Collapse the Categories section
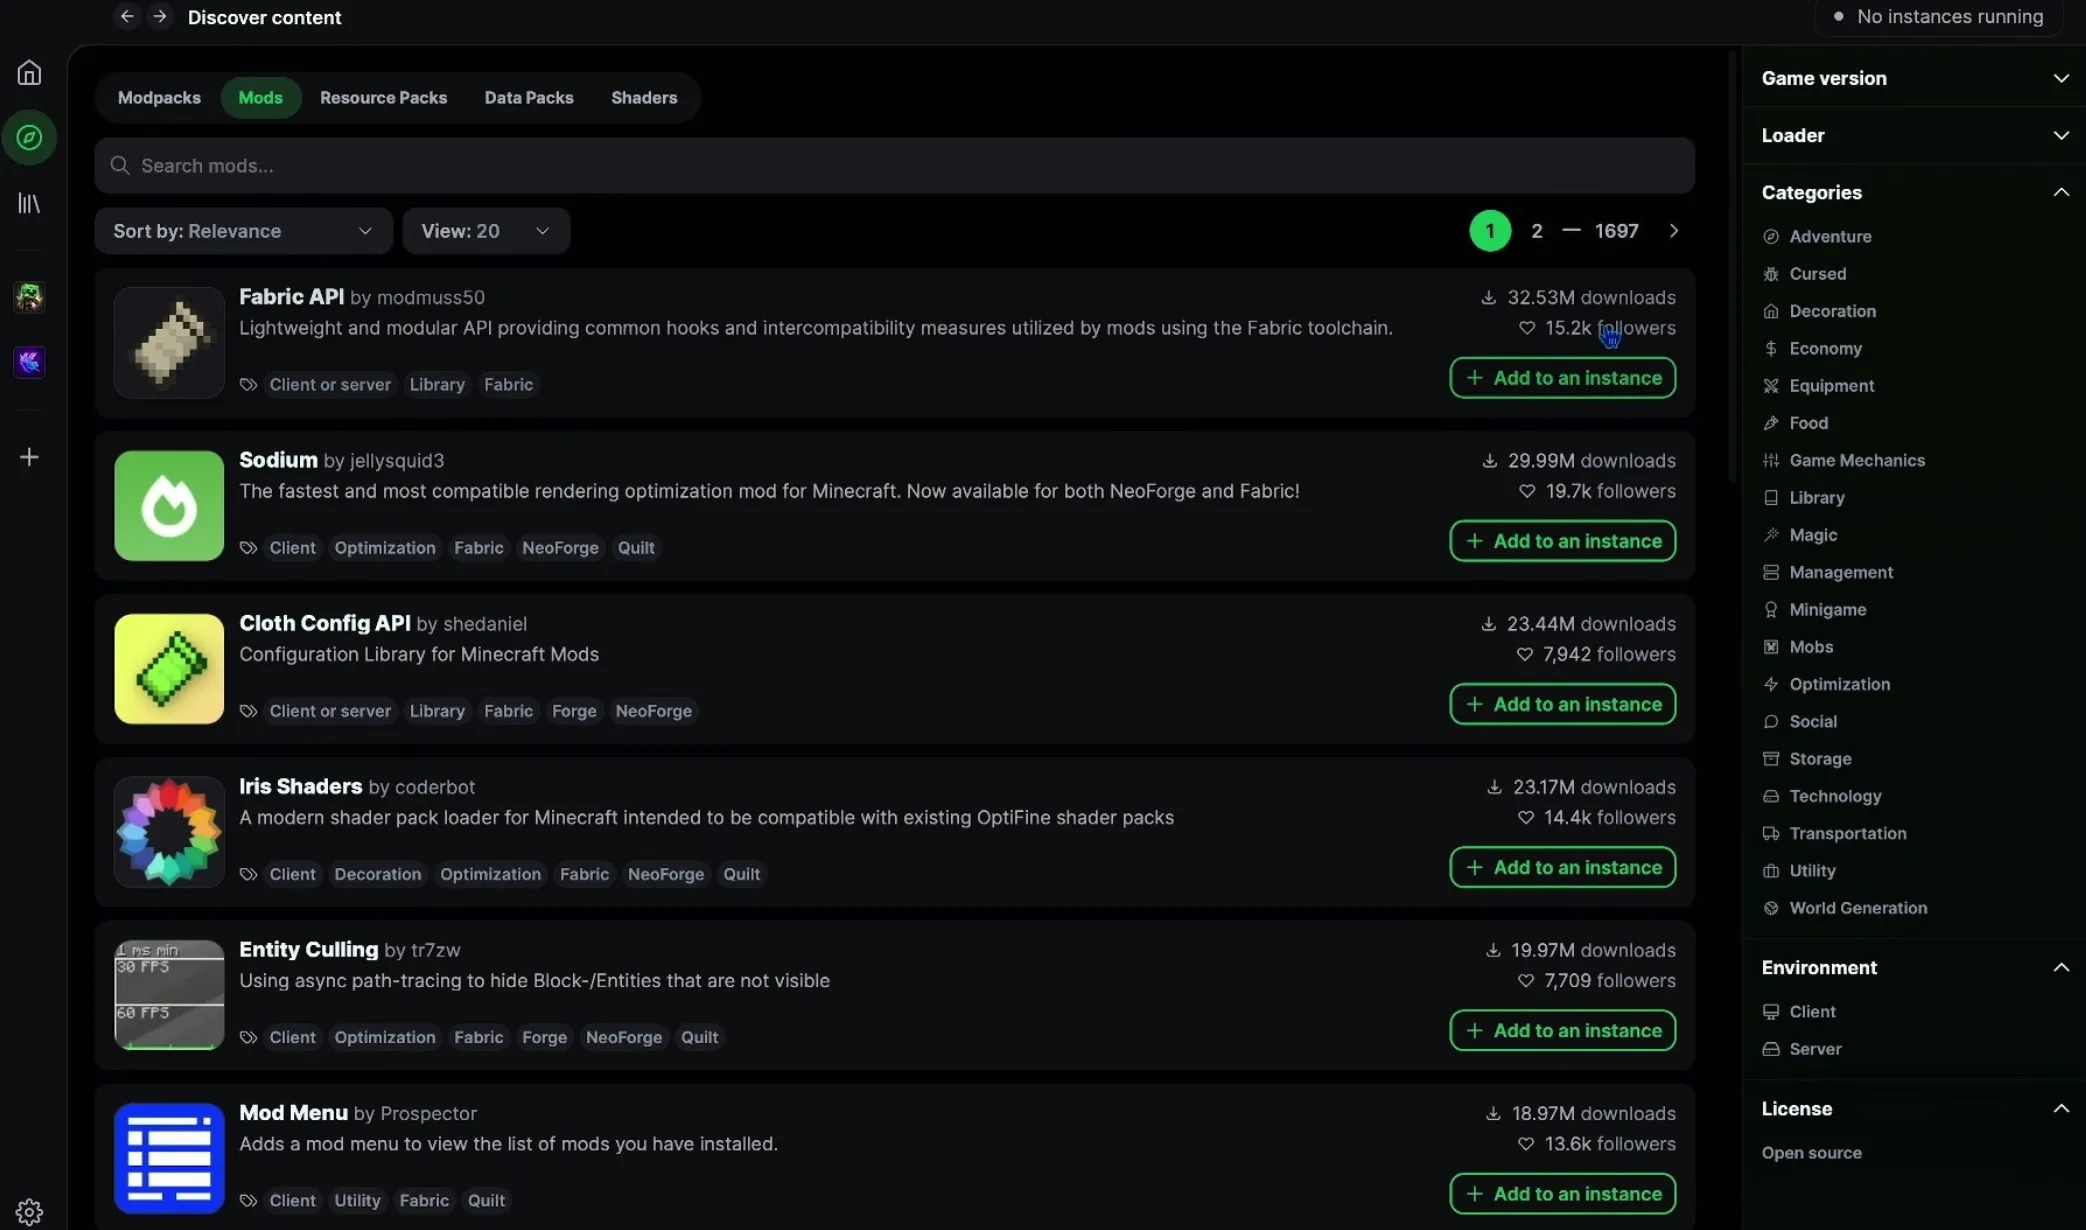2086x1230 pixels. coord(1914,192)
